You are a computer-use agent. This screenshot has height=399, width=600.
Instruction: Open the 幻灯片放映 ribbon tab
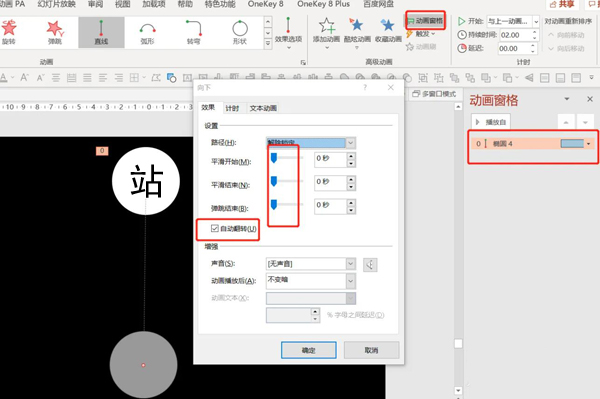tap(57, 4)
